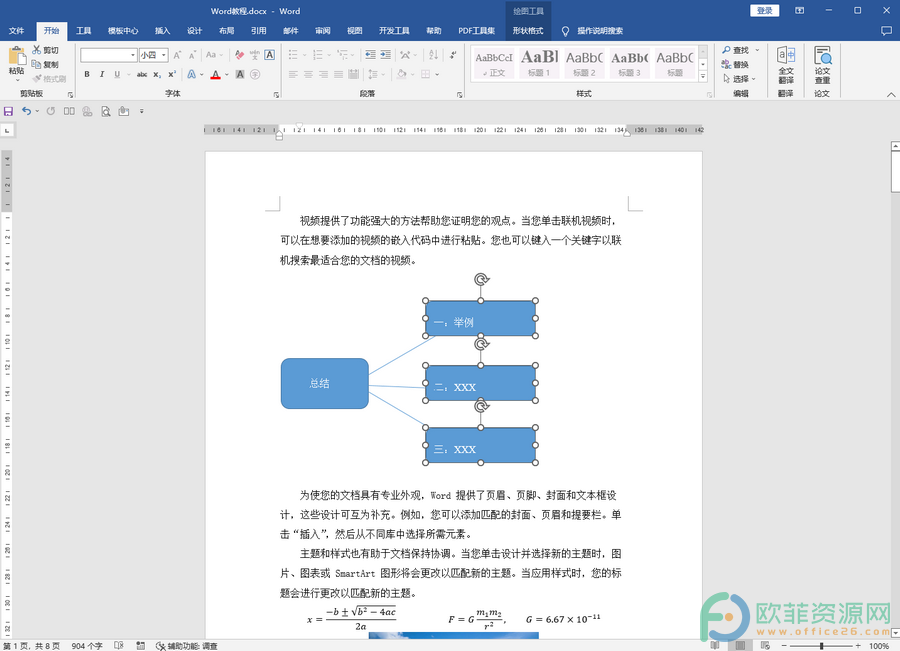
Task: Click paper check (论文查重) button
Action: [822, 65]
